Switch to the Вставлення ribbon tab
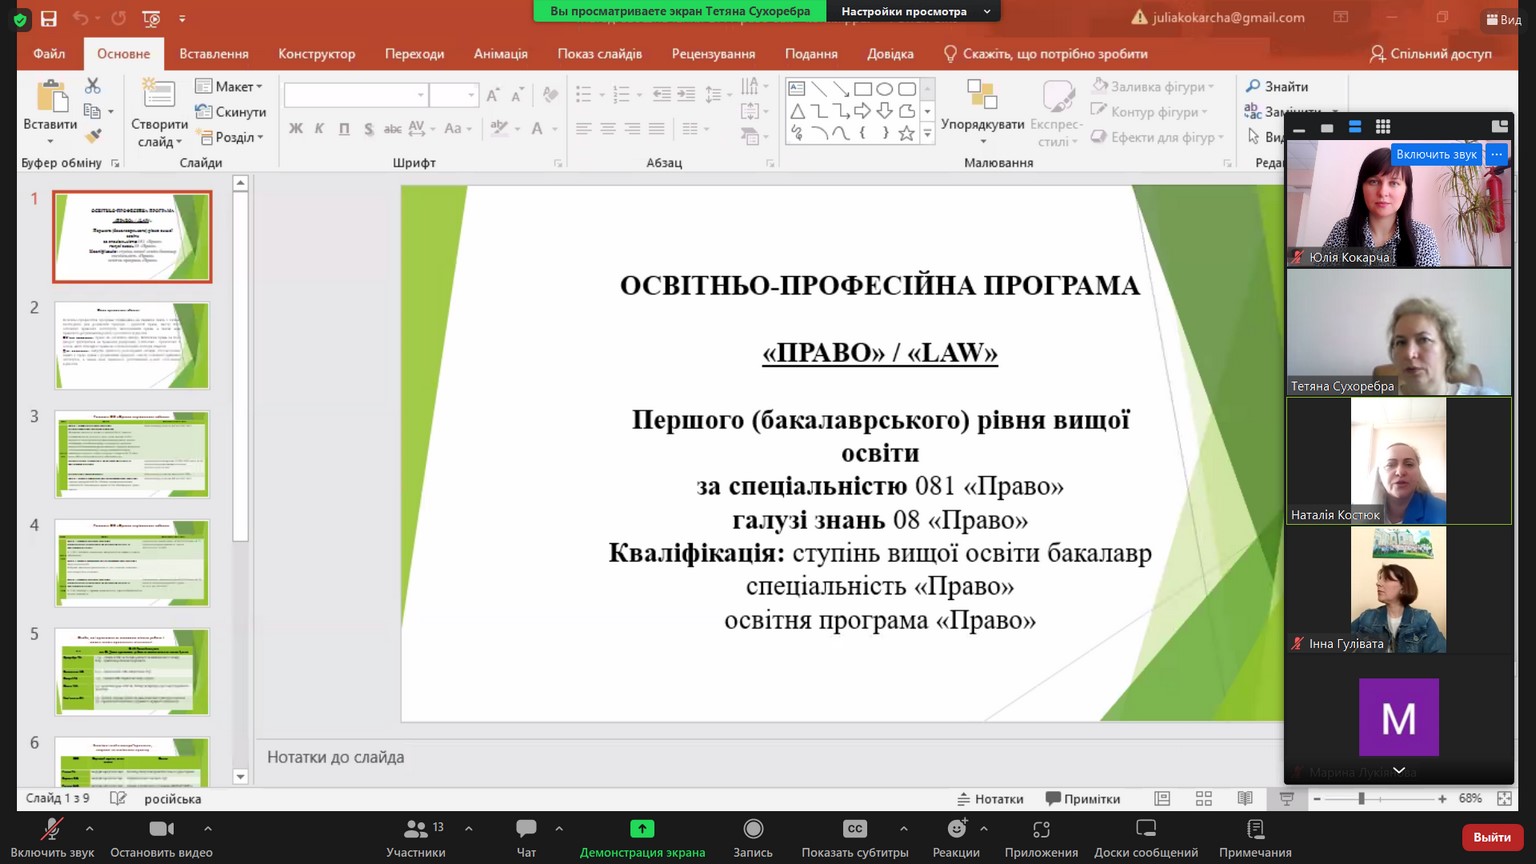This screenshot has width=1536, height=864. pyautogui.click(x=214, y=54)
